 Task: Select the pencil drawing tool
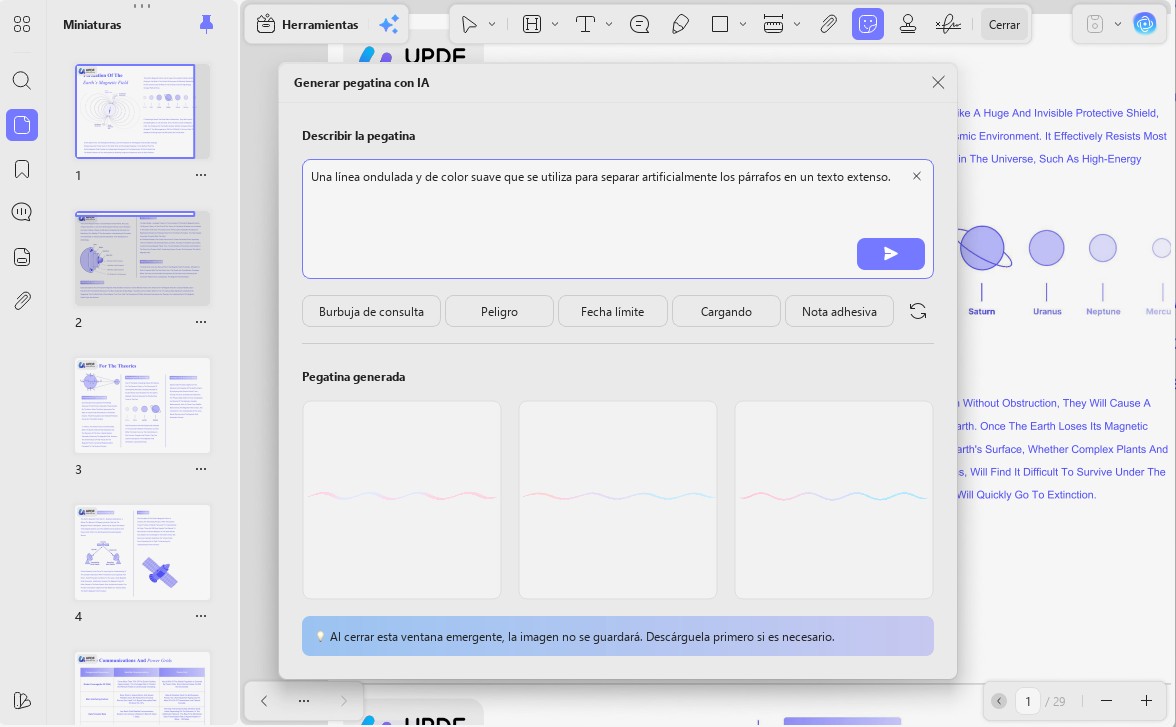(x=680, y=25)
